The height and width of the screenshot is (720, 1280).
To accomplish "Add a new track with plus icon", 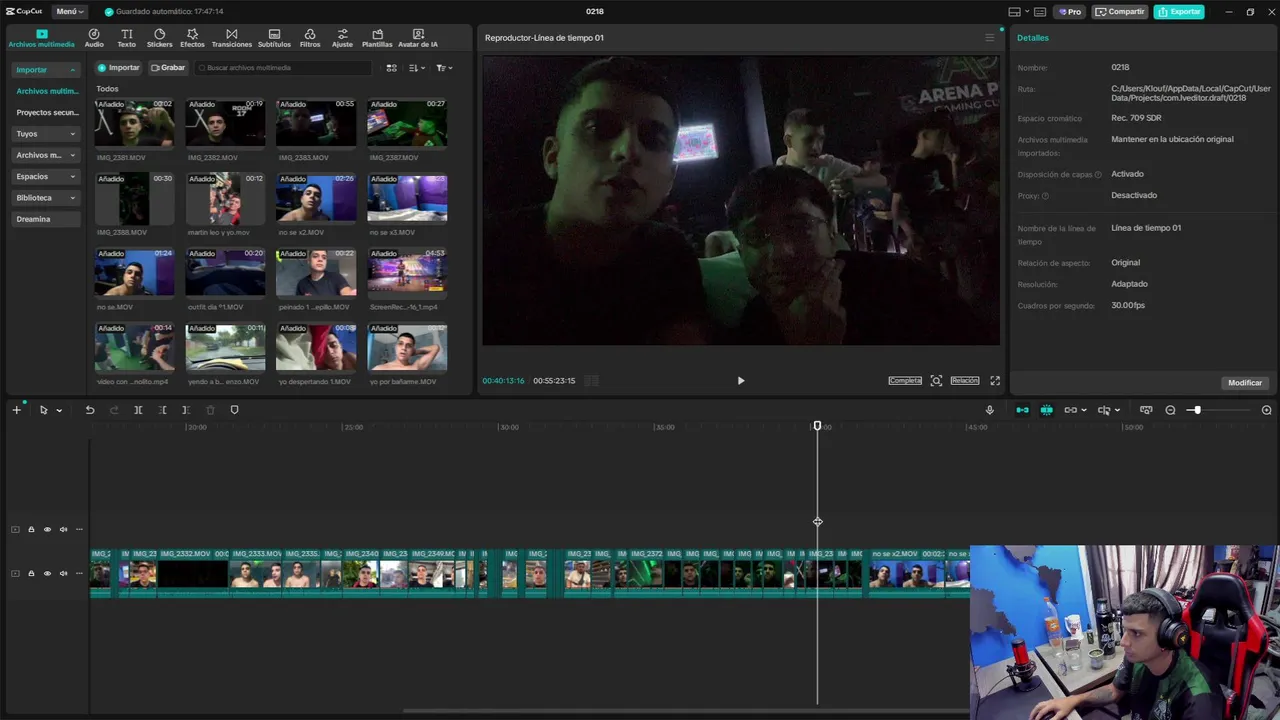I will click(x=16, y=410).
